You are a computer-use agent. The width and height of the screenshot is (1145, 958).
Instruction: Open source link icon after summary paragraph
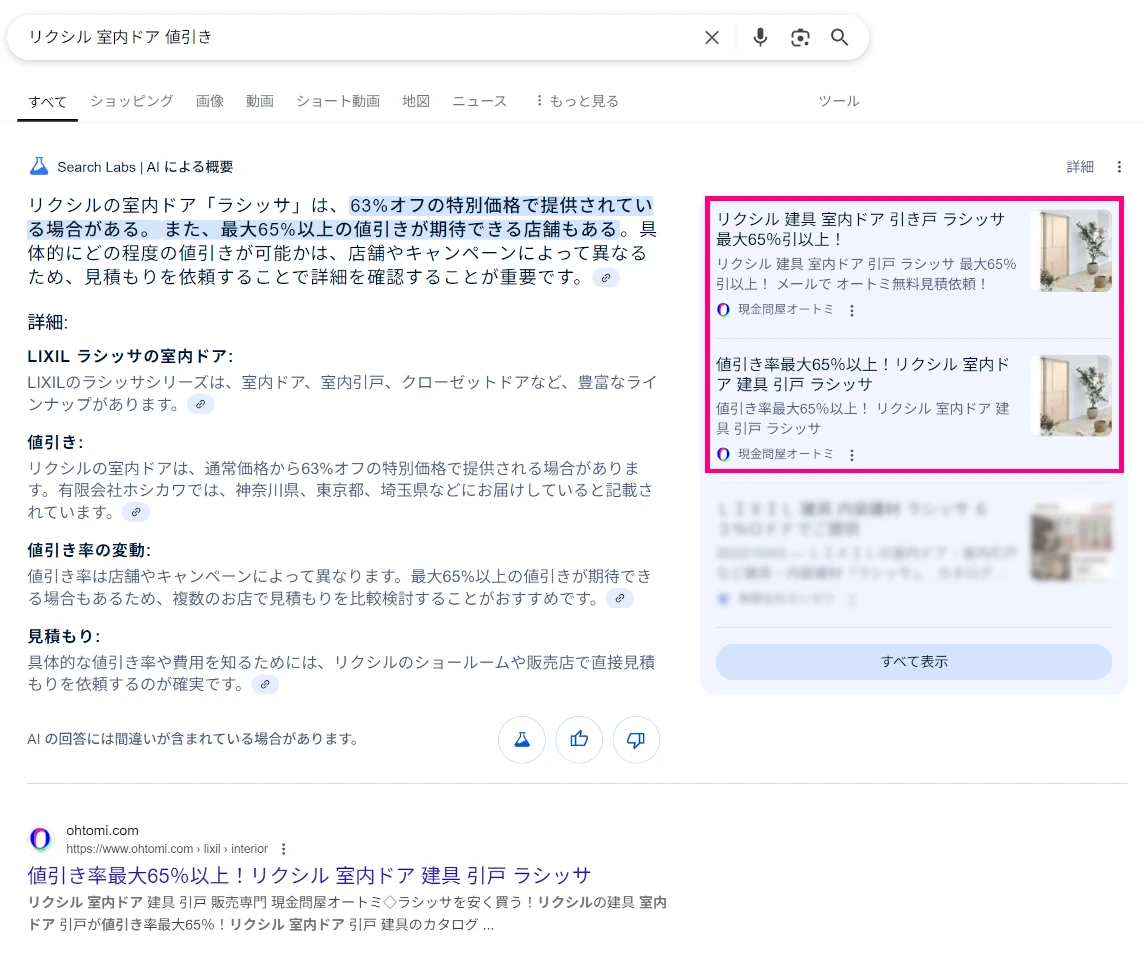[606, 278]
